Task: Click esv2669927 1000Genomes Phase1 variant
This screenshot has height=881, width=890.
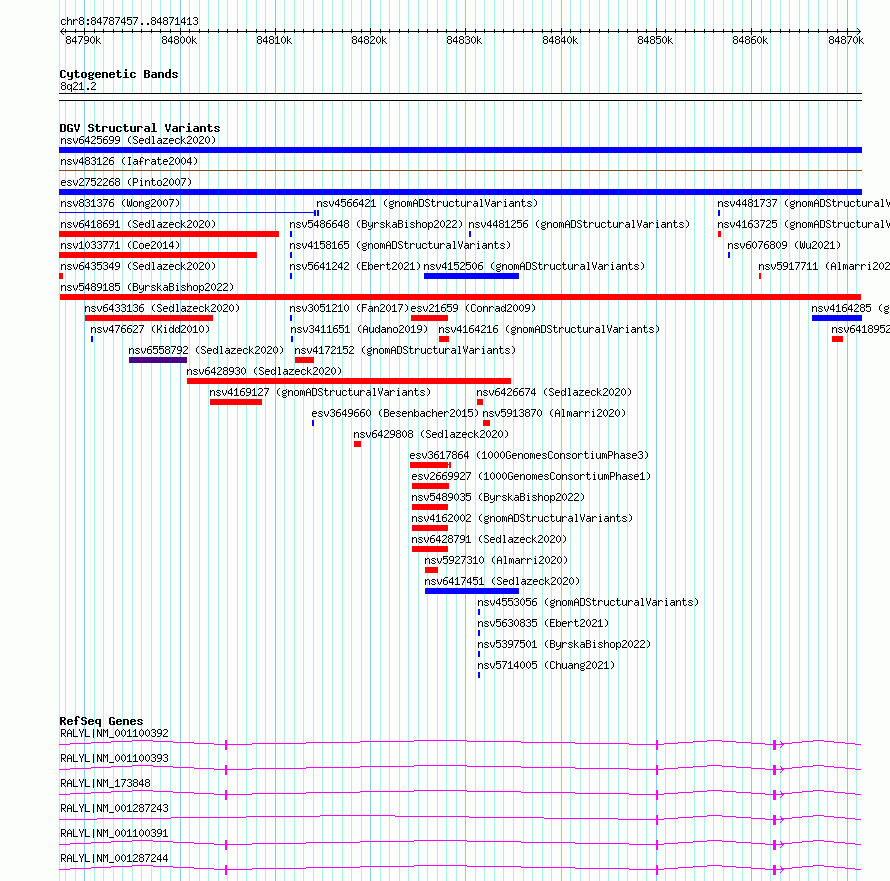Action: pyautogui.click(x=531, y=476)
